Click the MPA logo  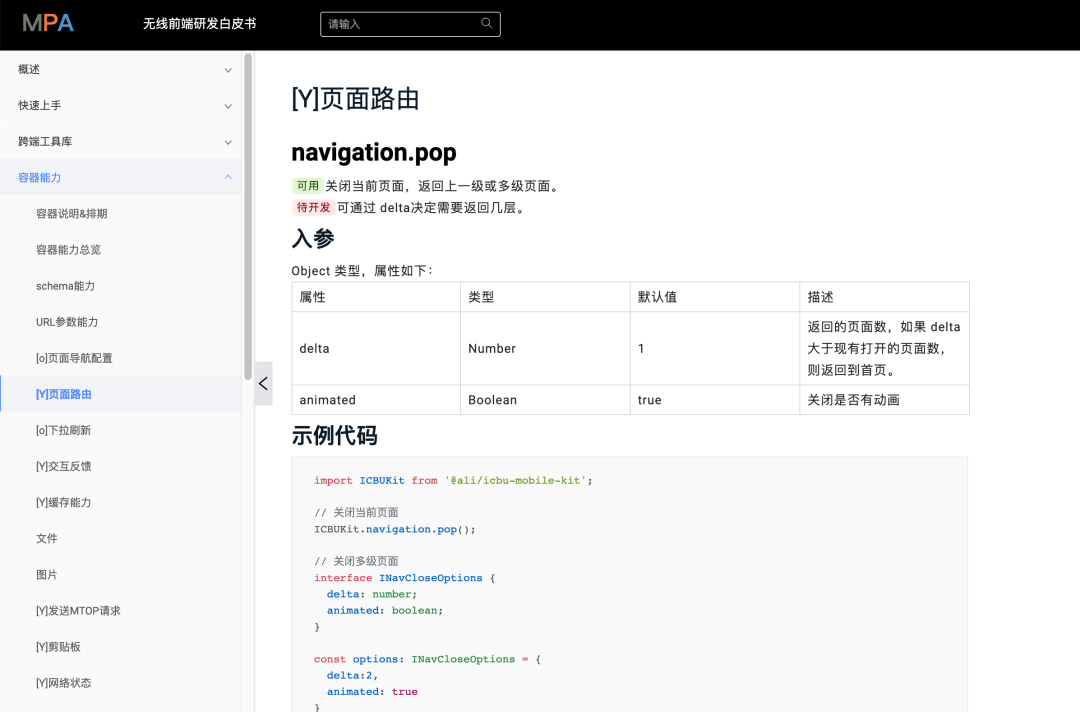click(x=47, y=23)
